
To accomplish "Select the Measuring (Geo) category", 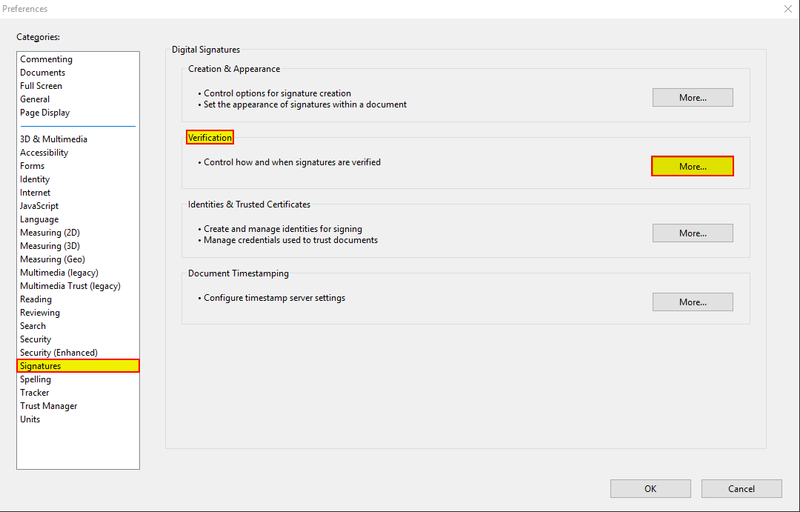I will [53, 259].
